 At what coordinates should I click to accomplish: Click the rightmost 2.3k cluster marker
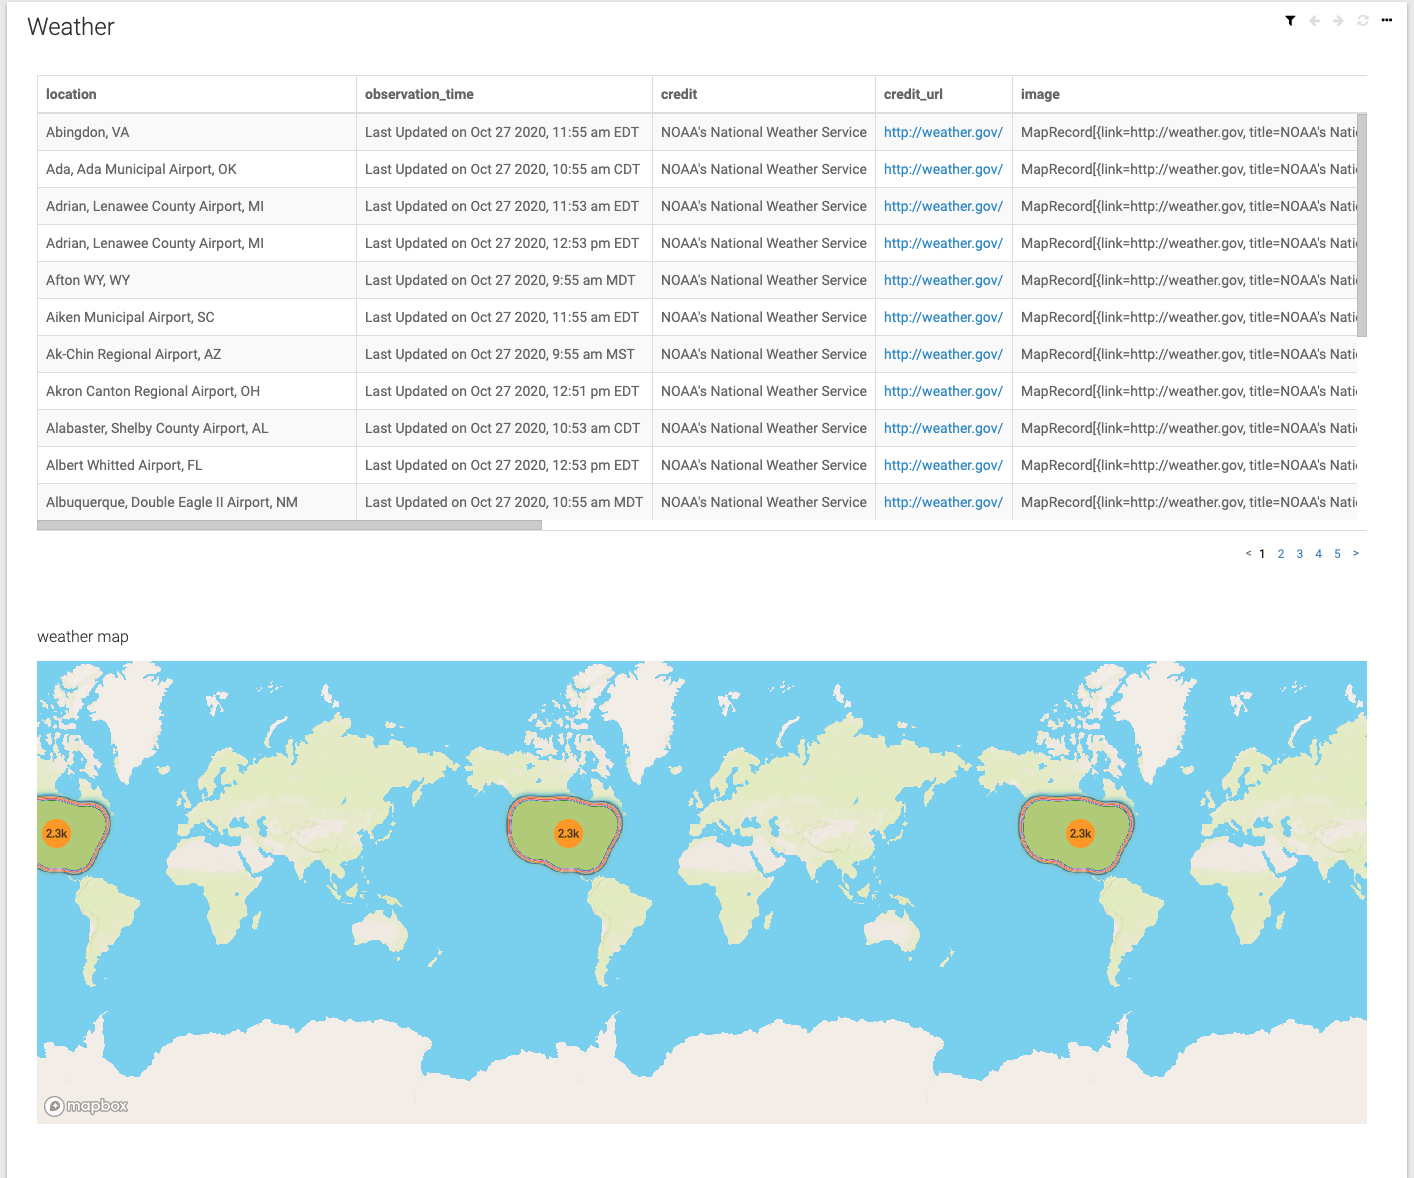(x=1079, y=832)
